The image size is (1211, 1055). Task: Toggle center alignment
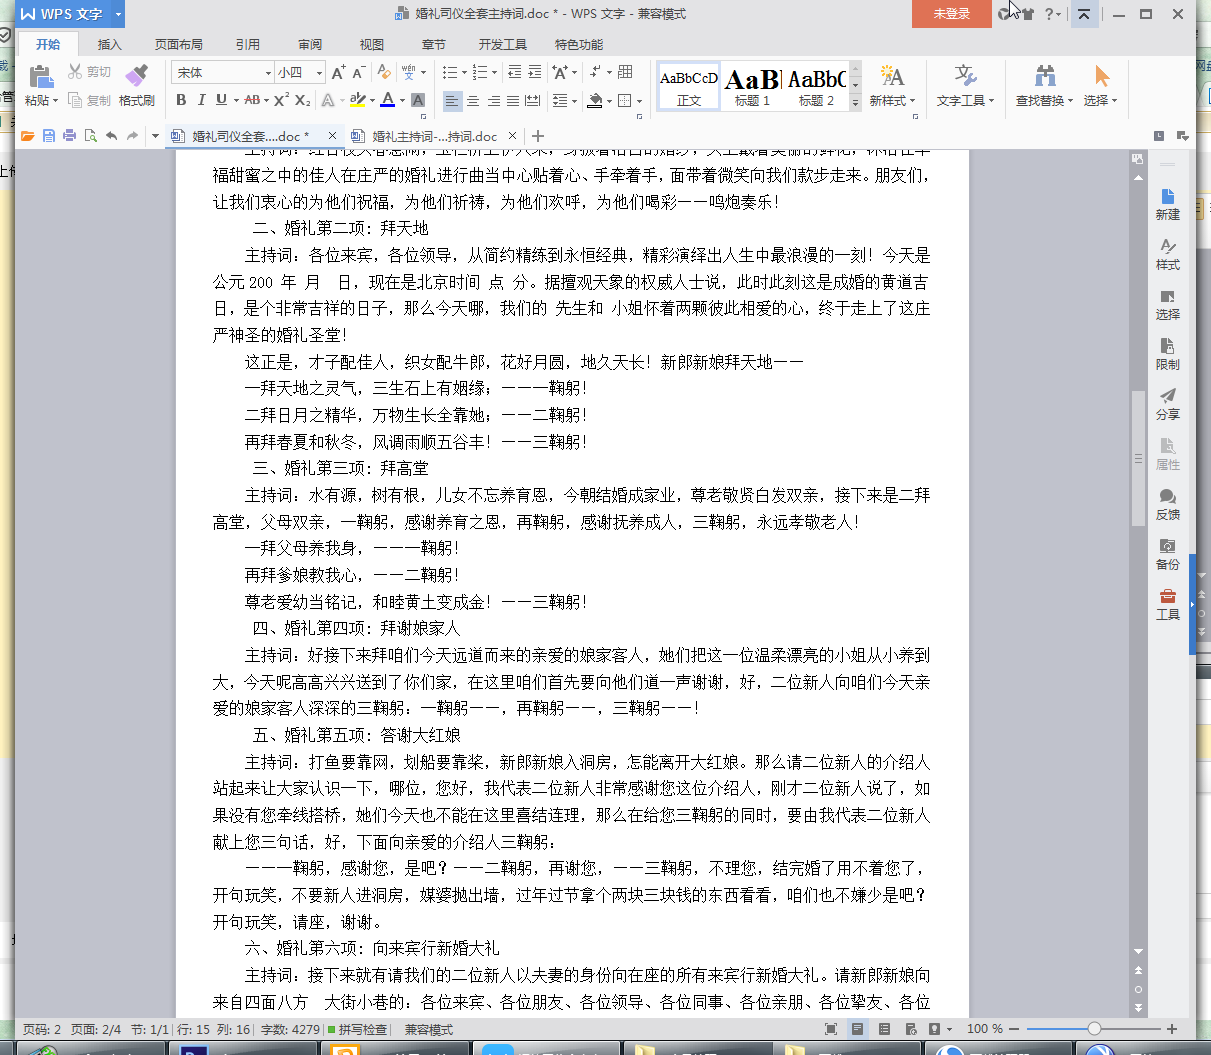click(x=473, y=100)
